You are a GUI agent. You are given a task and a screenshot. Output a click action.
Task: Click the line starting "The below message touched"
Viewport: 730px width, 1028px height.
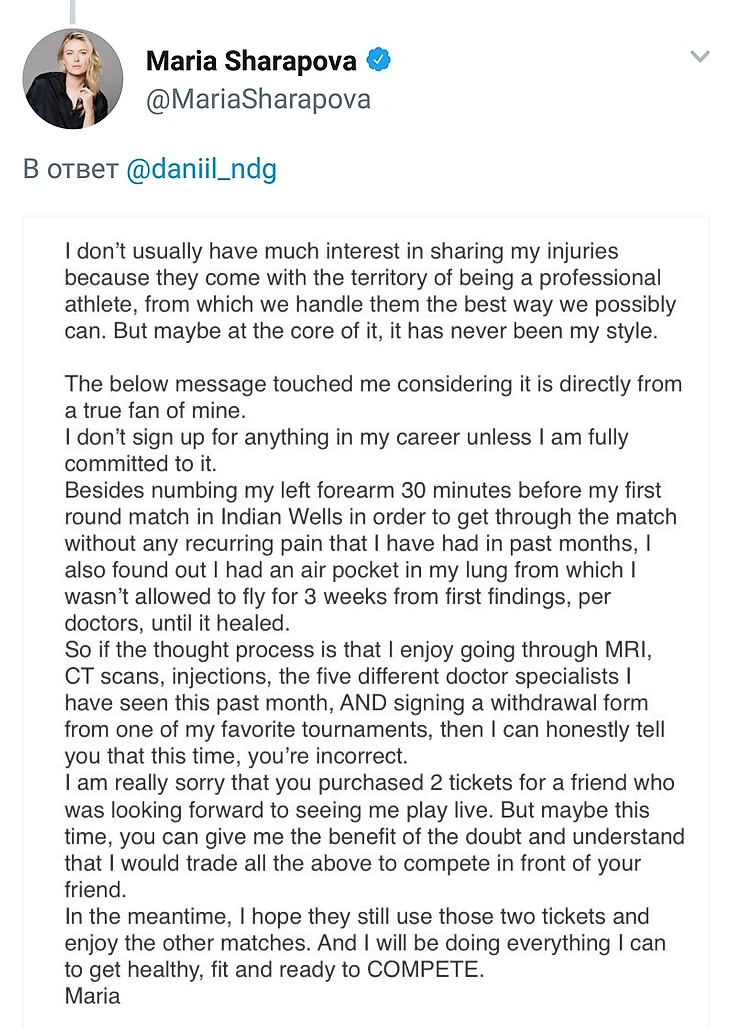pos(373,383)
